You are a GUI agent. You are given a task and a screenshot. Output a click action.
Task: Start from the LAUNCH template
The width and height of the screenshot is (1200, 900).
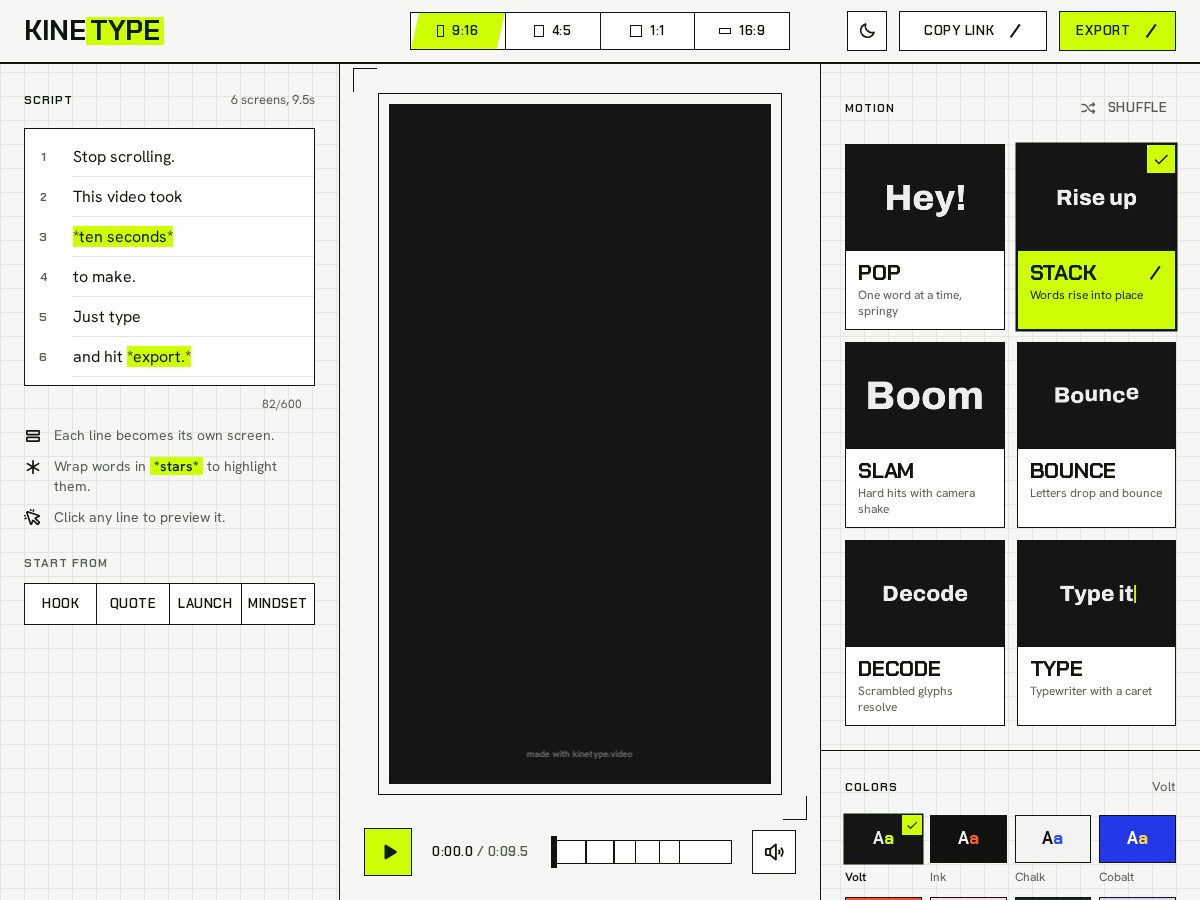(205, 604)
